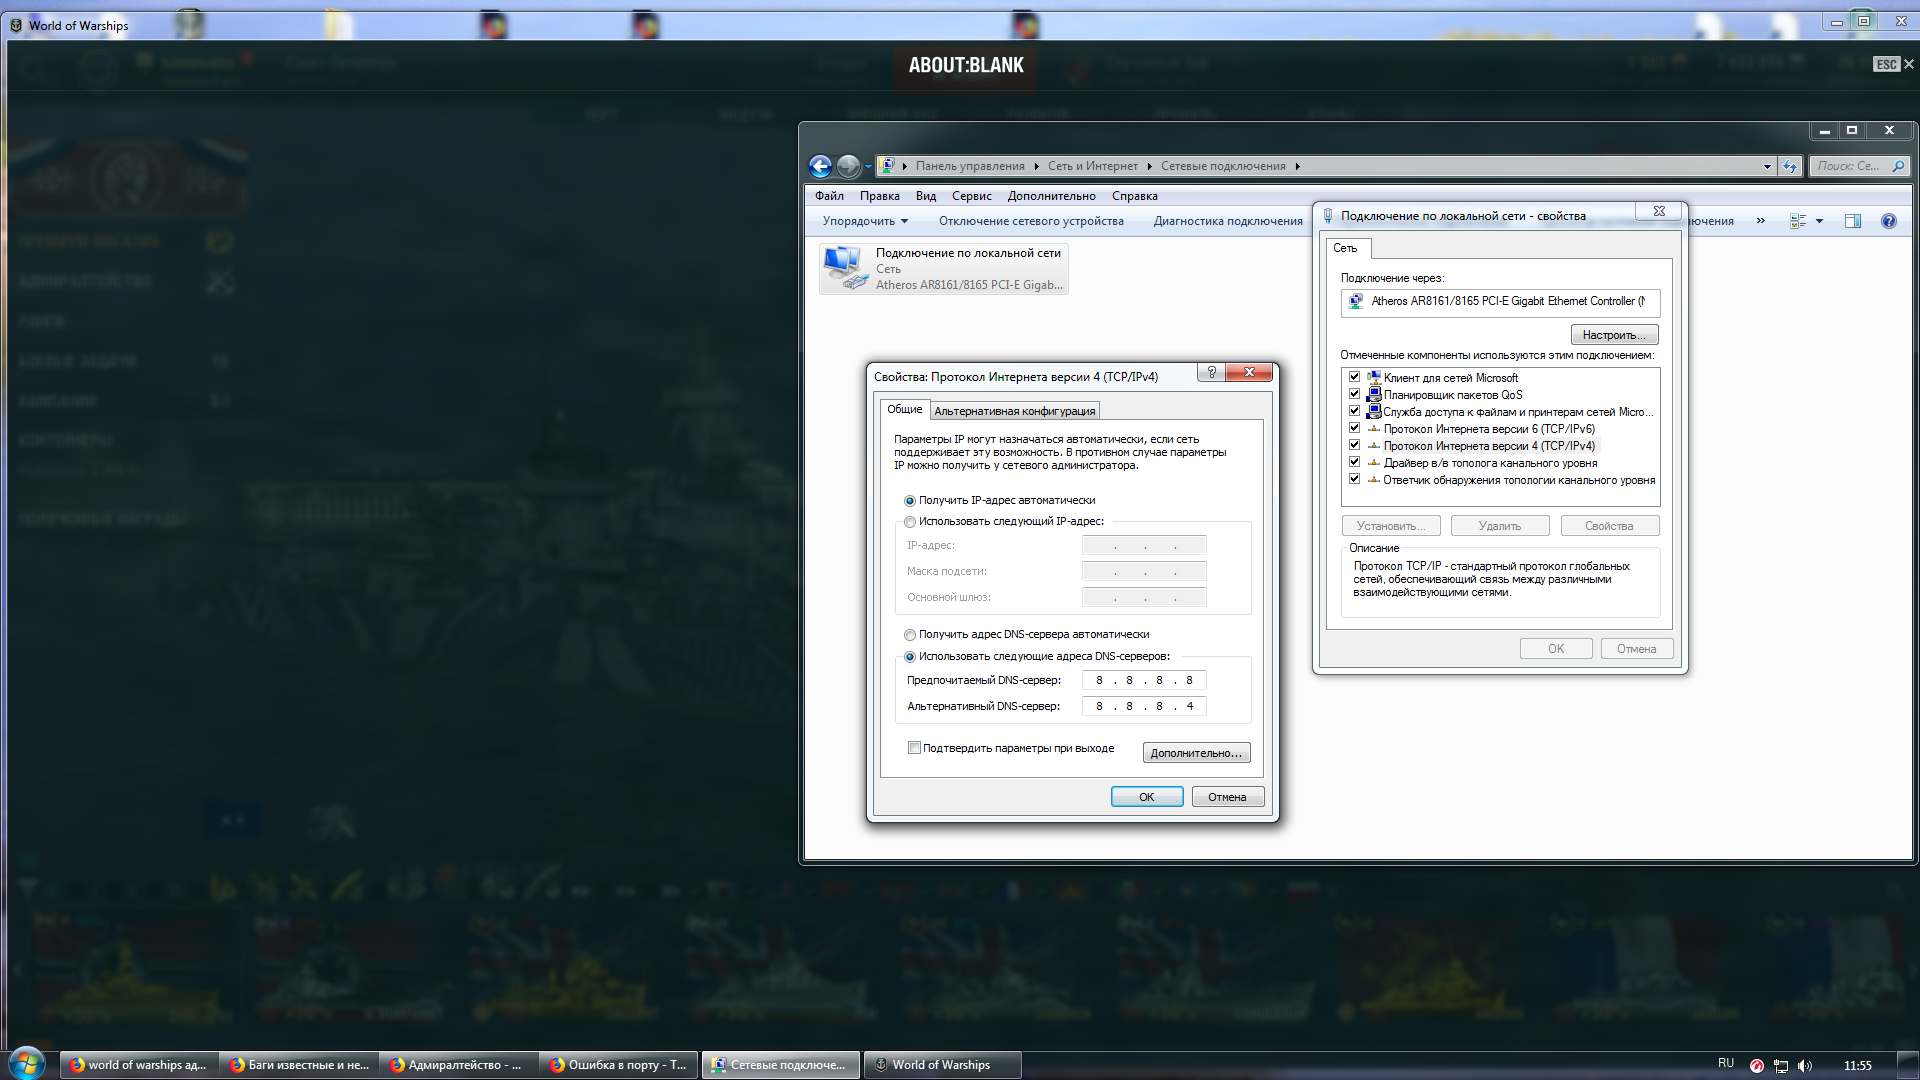Viewport: 1920px width, 1080px height.
Task: Click the help button in IPv4 dialog title
Action: [x=1211, y=372]
